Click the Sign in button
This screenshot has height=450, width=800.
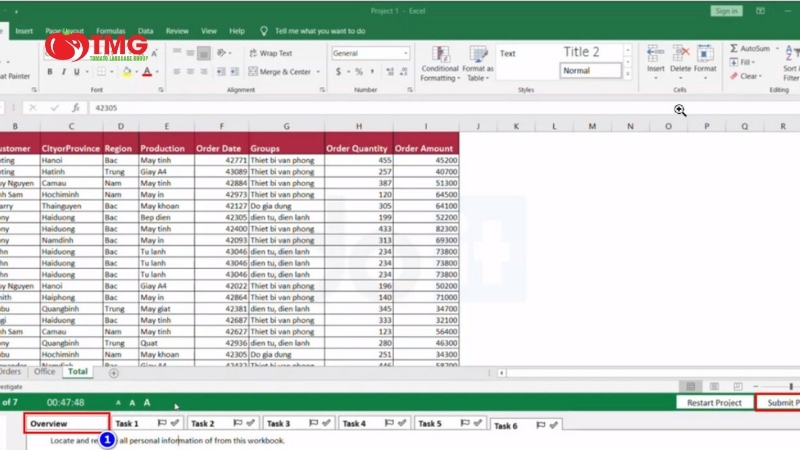(726, 11)
